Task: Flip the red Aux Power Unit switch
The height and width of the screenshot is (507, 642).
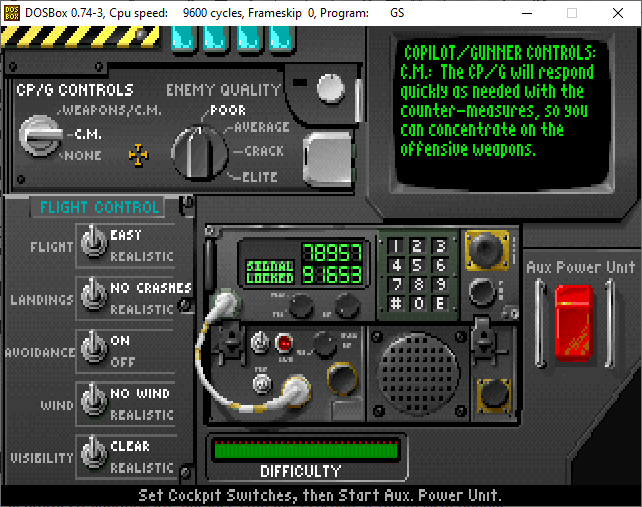Action: click(574, 324)
